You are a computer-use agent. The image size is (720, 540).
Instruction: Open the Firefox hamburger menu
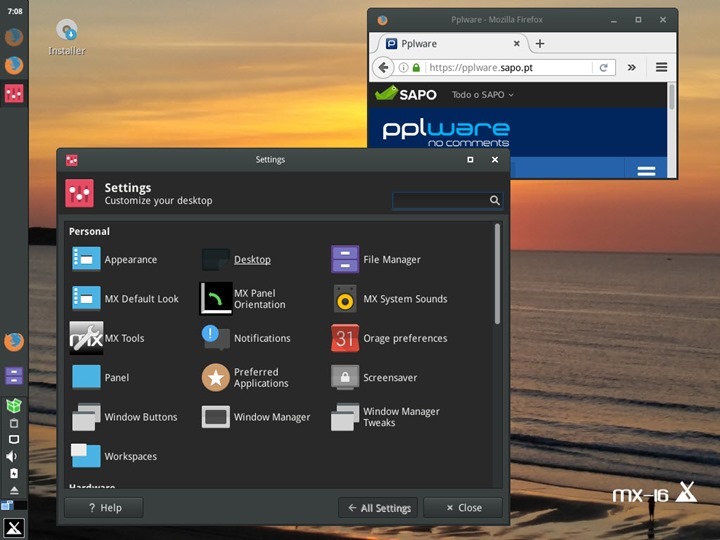661,68
